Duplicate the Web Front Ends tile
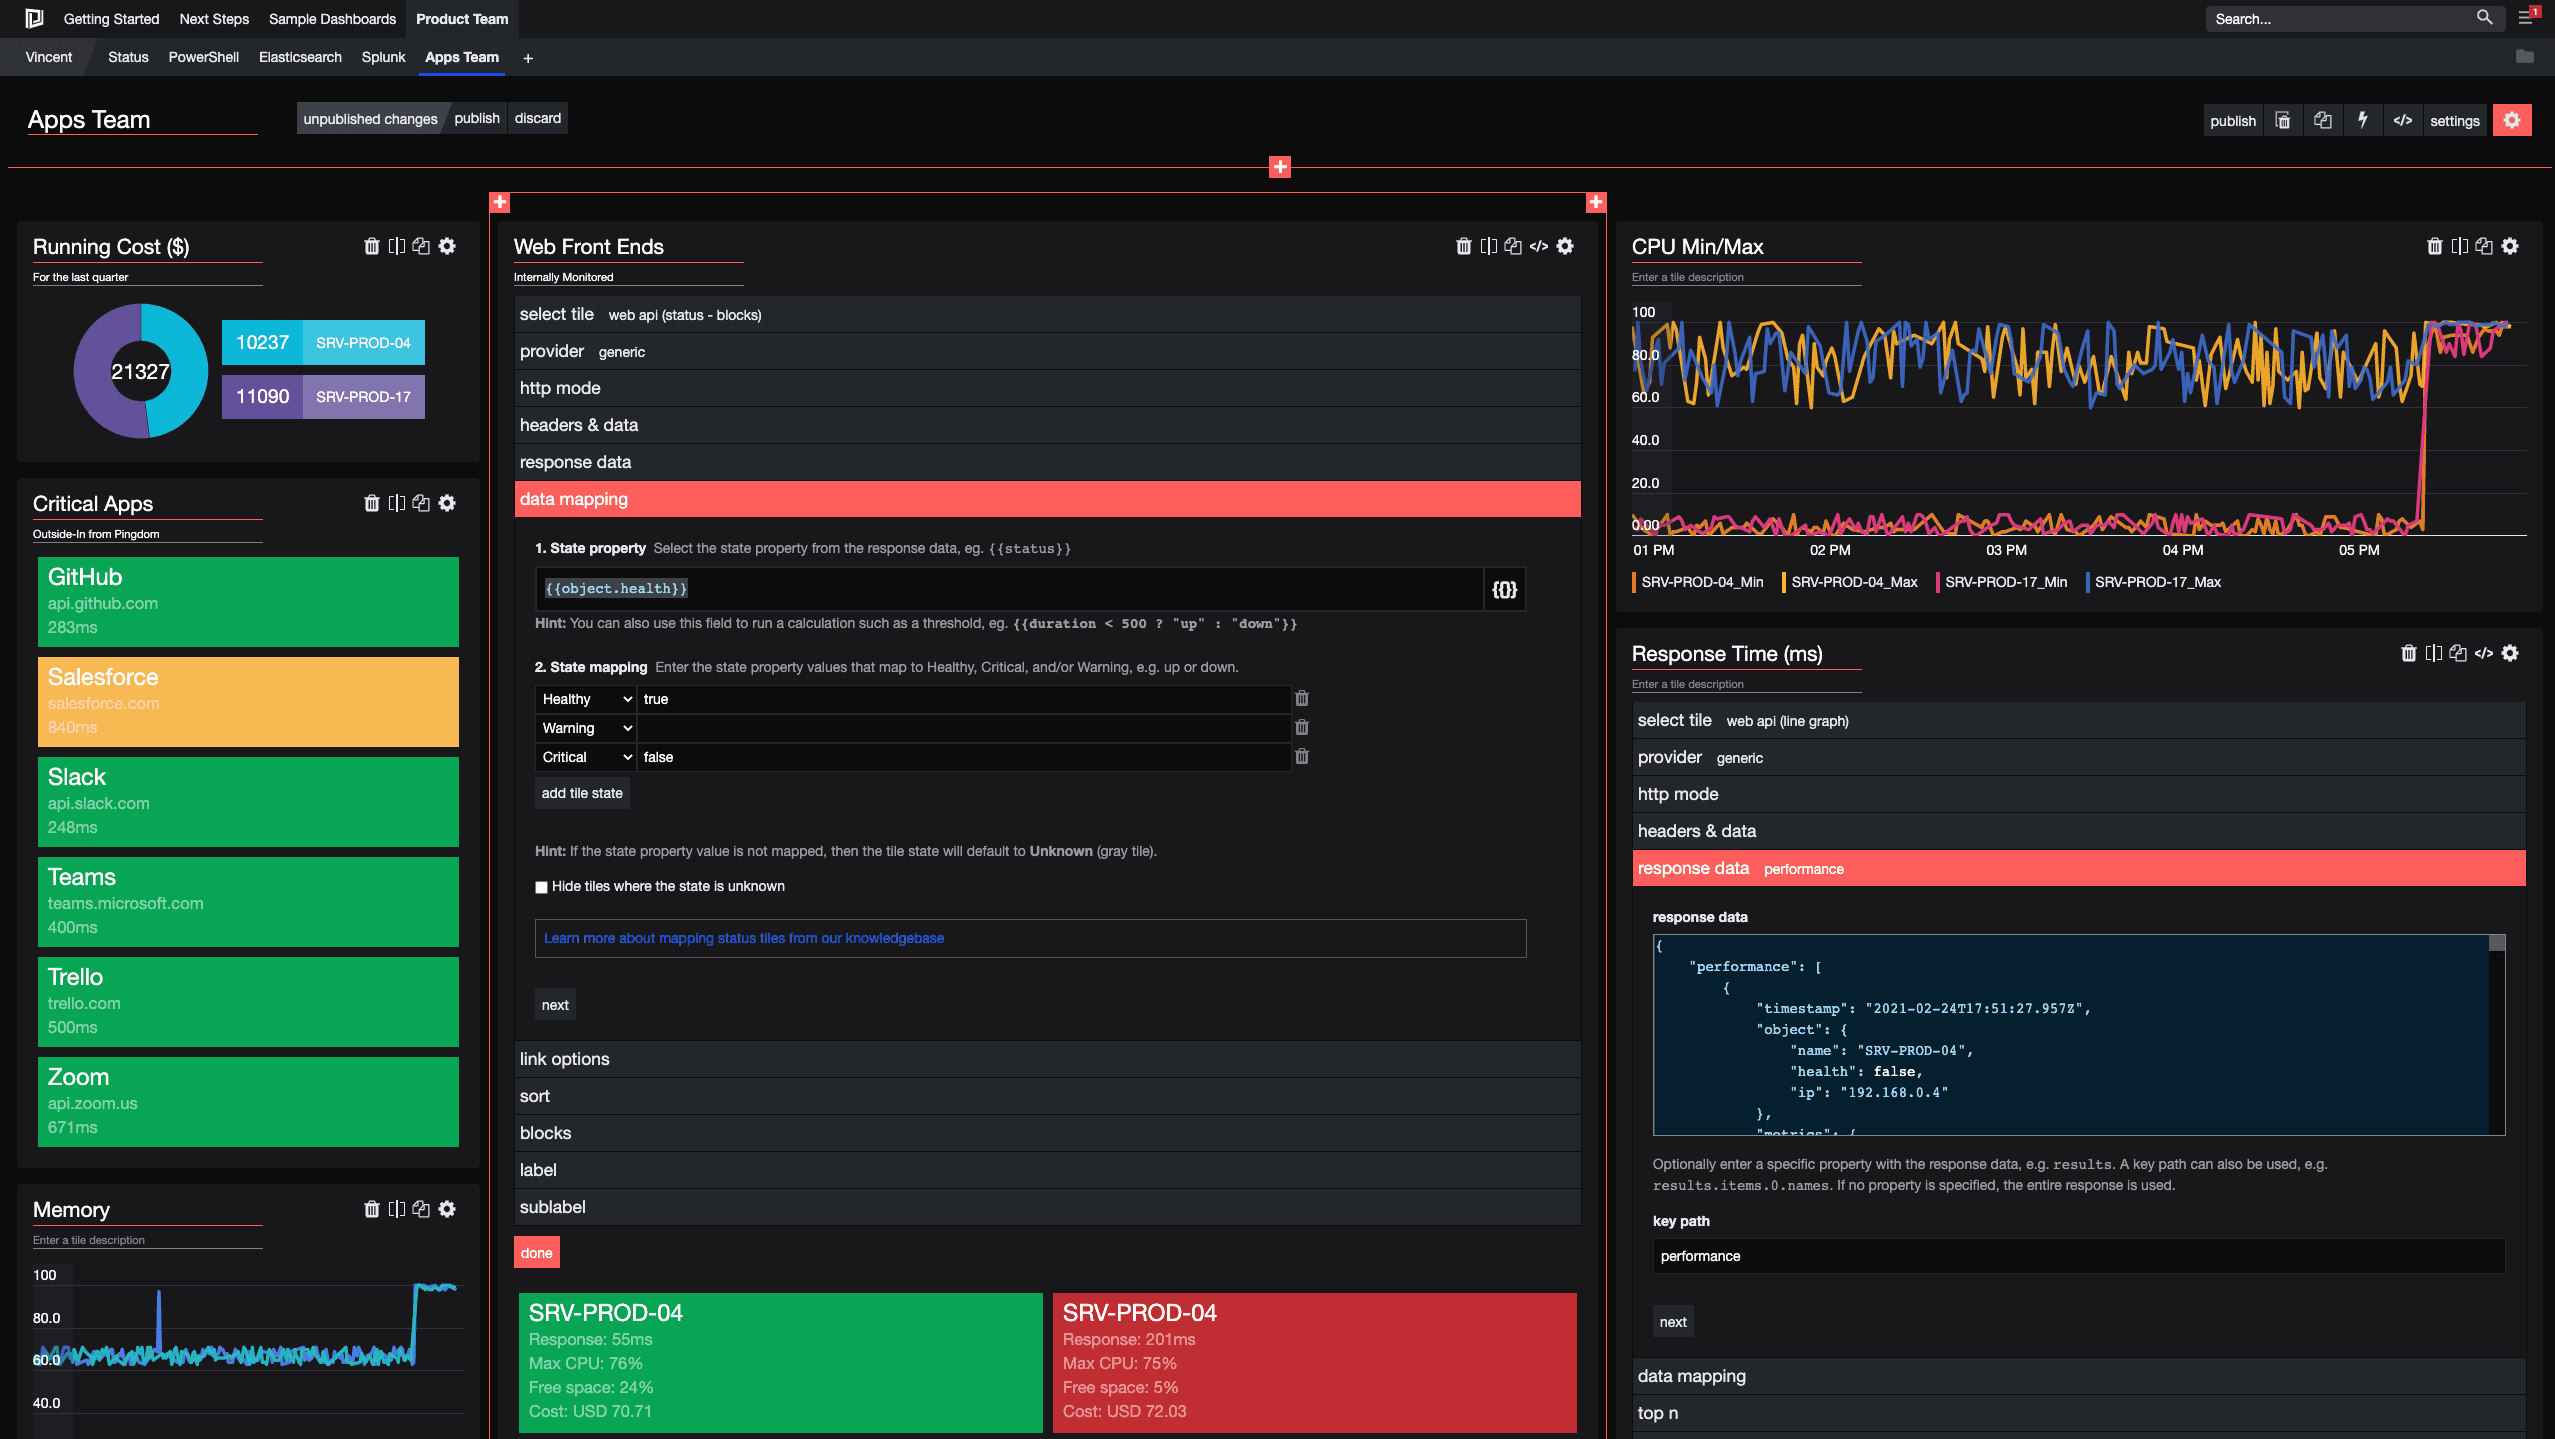Screen dimensions: 2555x1439 pos(1513,246)
